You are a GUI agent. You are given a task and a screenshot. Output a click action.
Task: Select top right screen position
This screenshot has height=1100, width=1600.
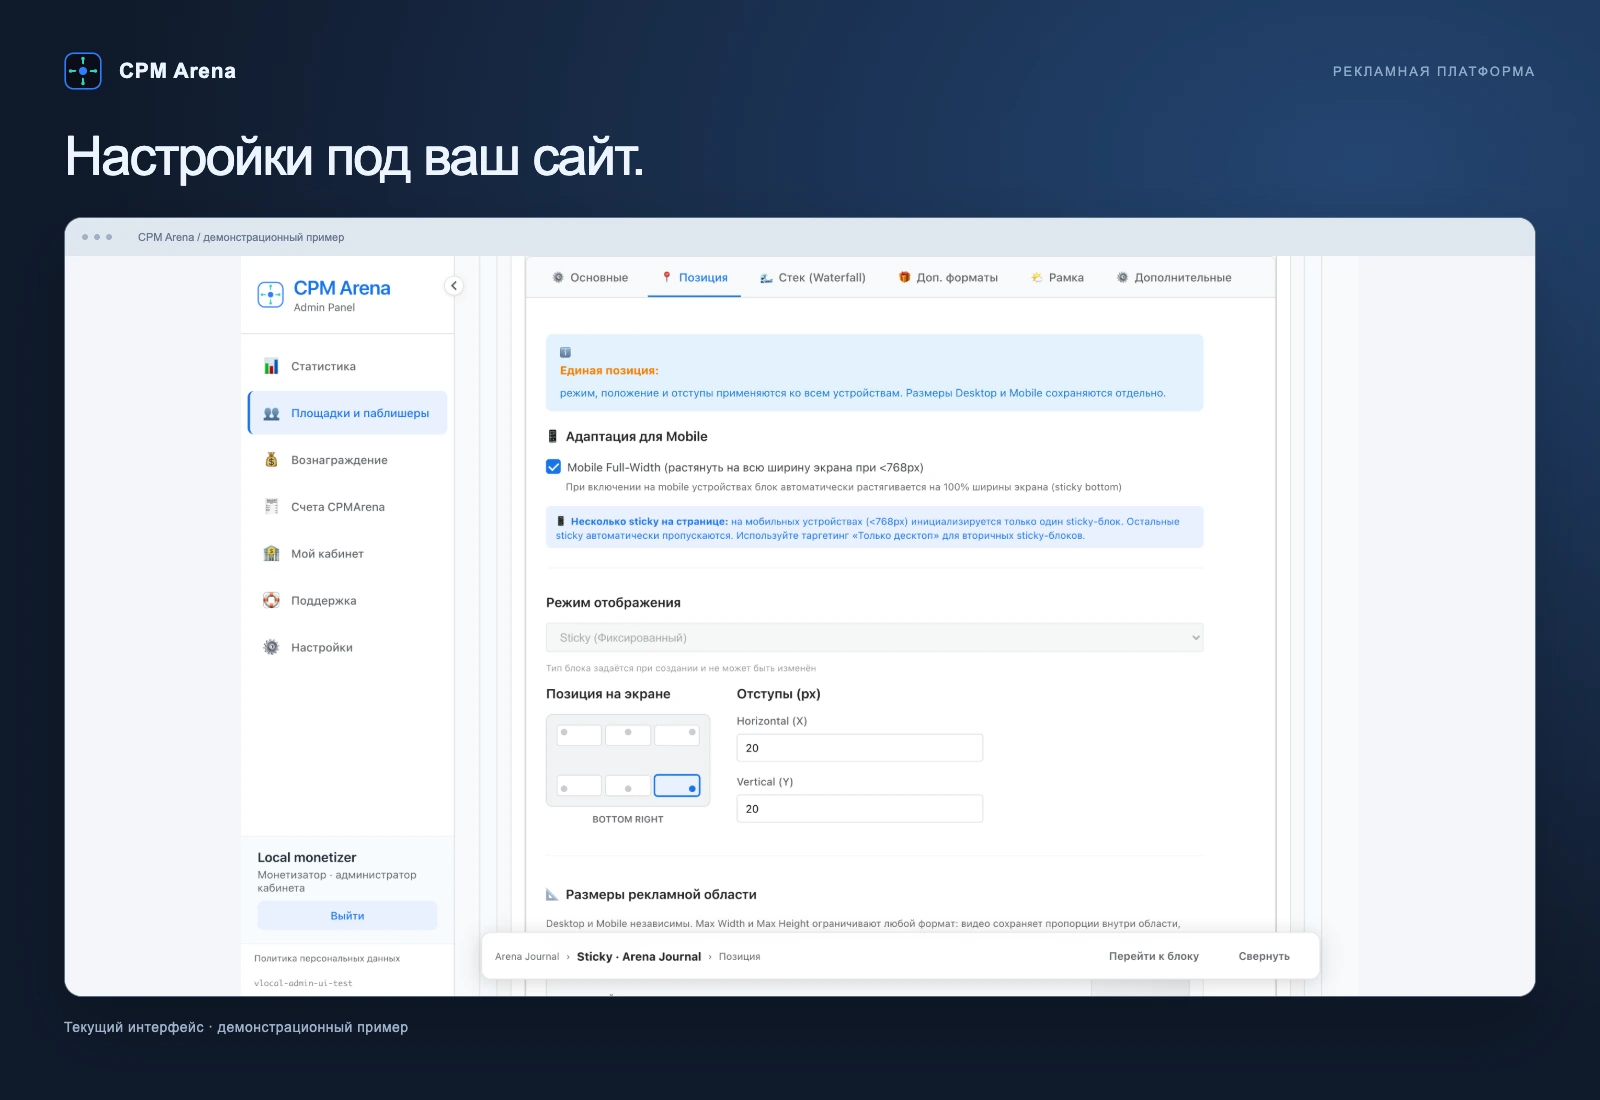pyautogui.click(x=677, y=735)
